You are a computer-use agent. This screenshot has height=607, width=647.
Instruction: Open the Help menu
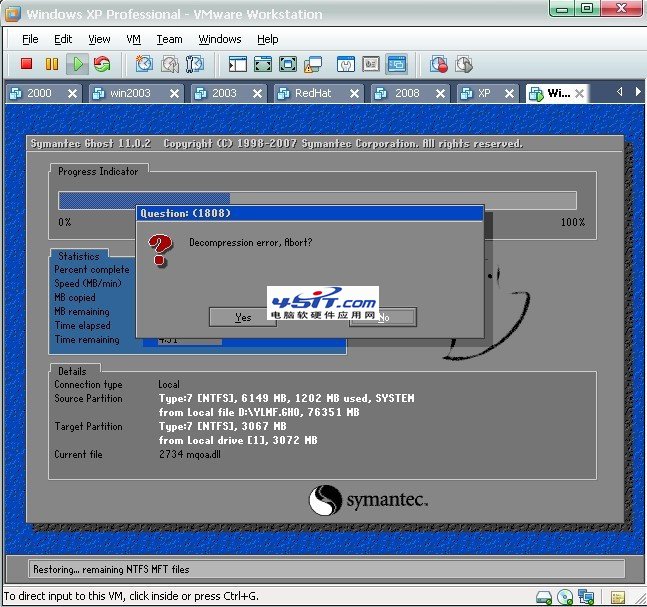point(268,39)
